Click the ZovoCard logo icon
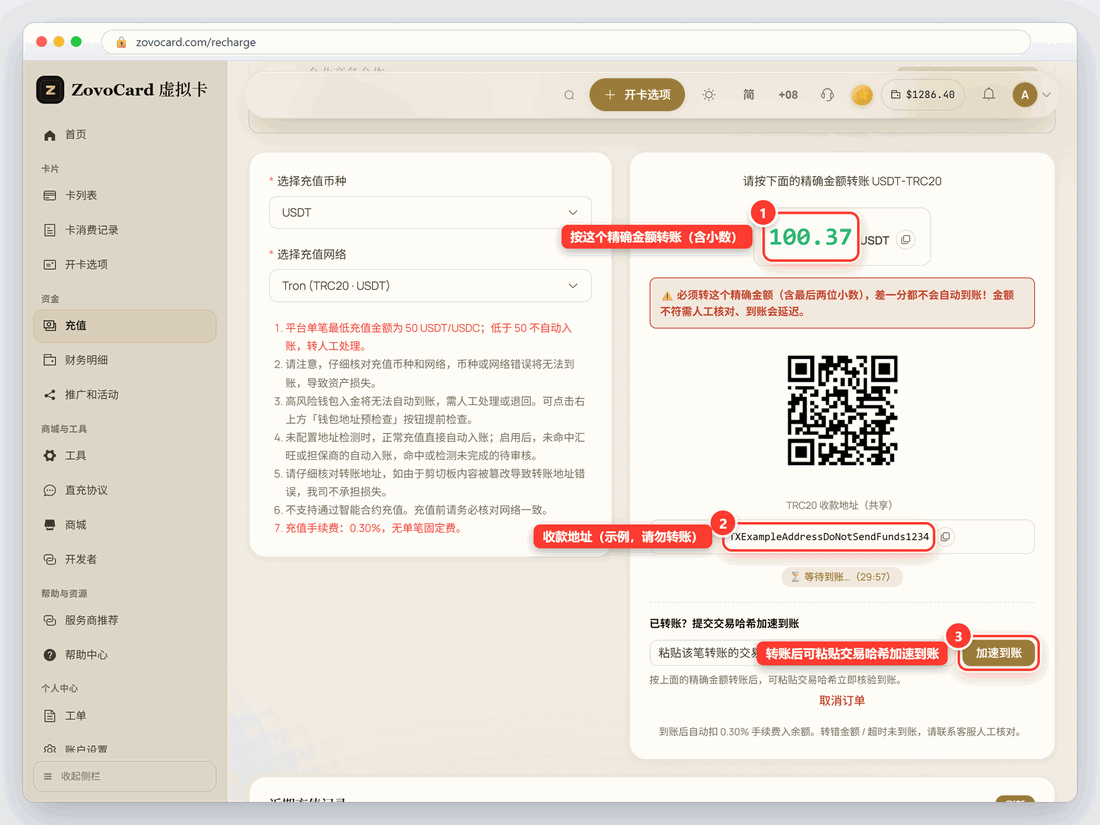Image resolution: width=1100 pixels, height=825 pixels. [50, 90]
